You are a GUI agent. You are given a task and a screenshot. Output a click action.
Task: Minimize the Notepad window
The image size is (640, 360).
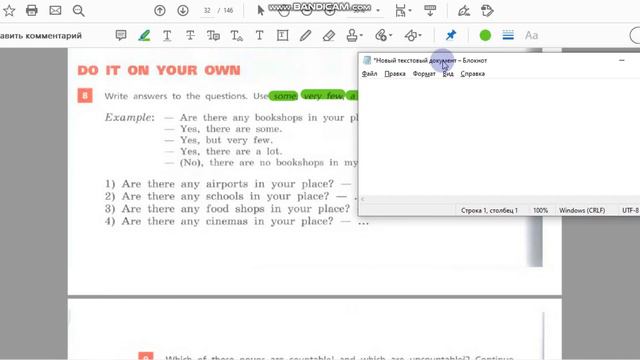[622, 60]
